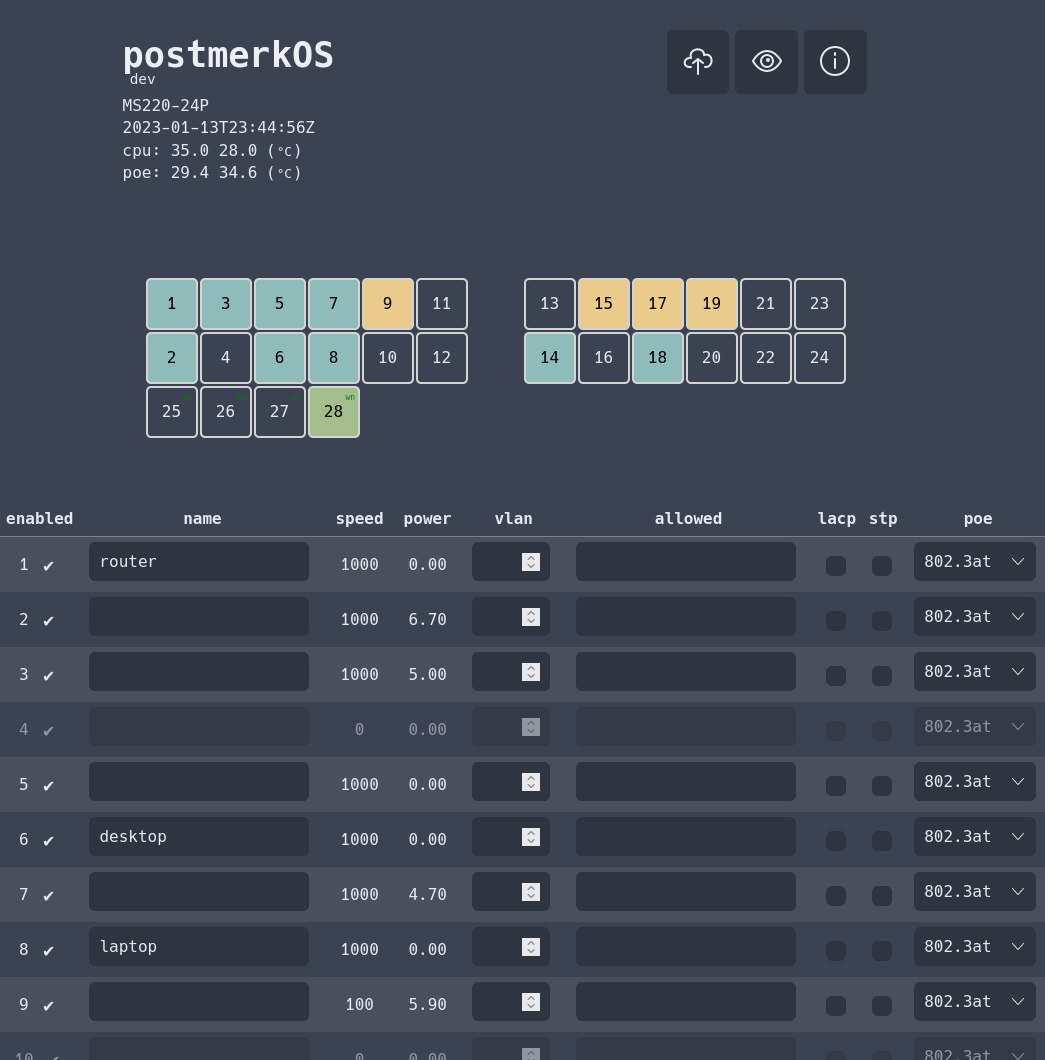The height and width of the screenshot is (1060, 1045).
Task: Enable lacp for port 8 (laptop)
Action: pos(836,950)
